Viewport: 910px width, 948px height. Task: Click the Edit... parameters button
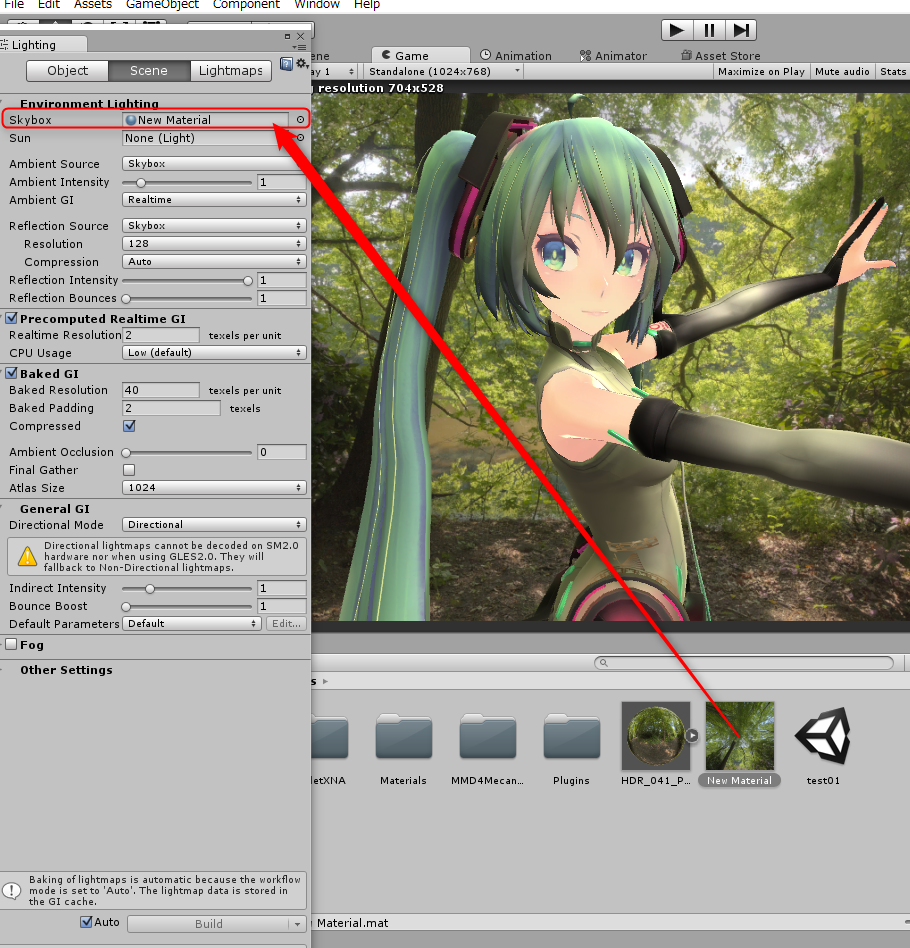286,623
